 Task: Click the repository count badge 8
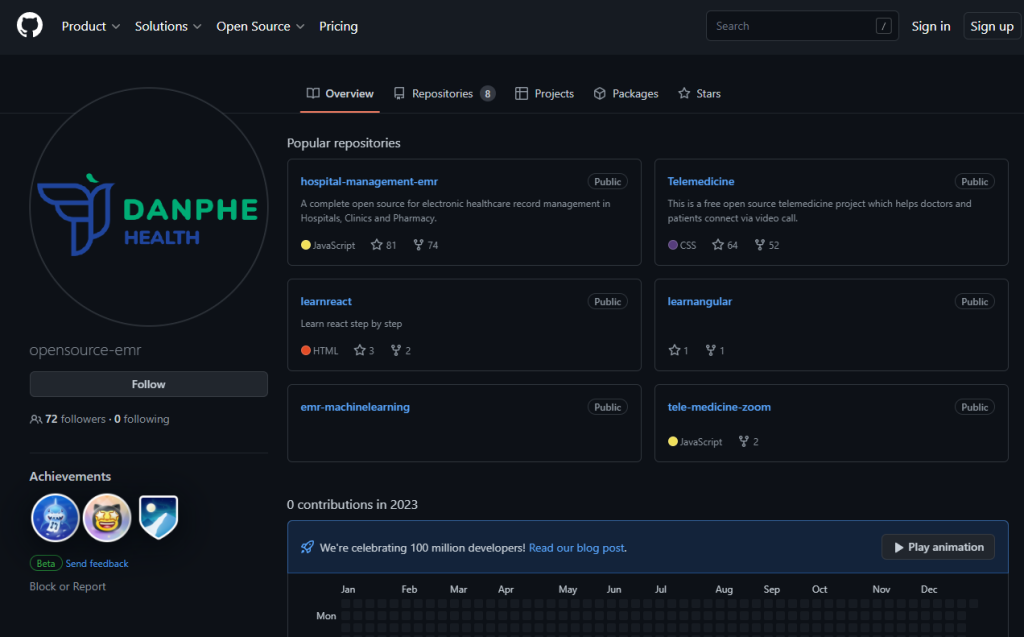[x=487, y=93]
